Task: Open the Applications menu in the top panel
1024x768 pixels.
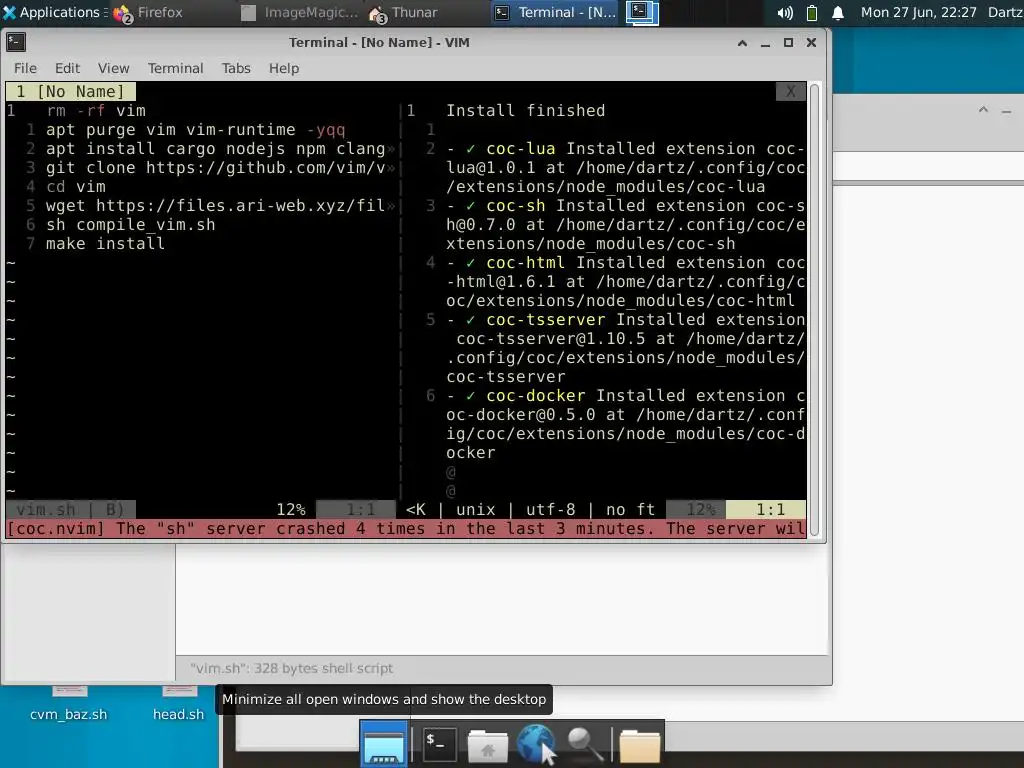Action: point(54,12)
